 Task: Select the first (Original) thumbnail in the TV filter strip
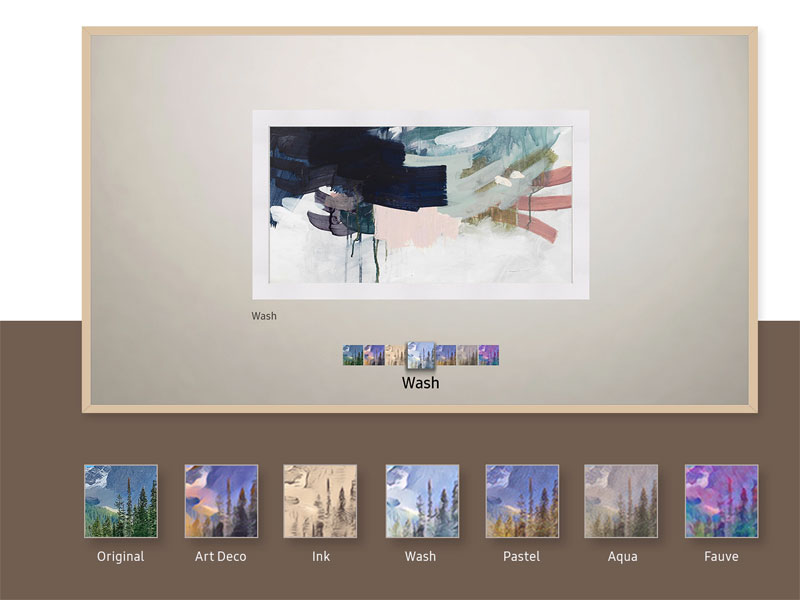[x=353, y=355]
